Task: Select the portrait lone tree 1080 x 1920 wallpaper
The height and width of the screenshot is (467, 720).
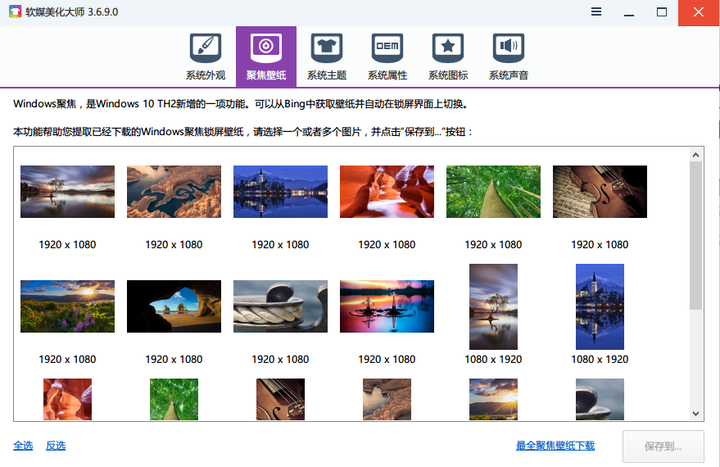Action: click(494, 307)
